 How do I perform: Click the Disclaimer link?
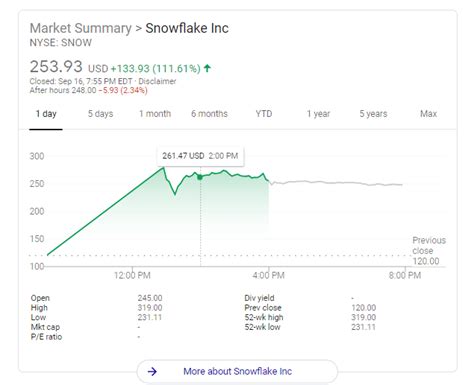157,81
